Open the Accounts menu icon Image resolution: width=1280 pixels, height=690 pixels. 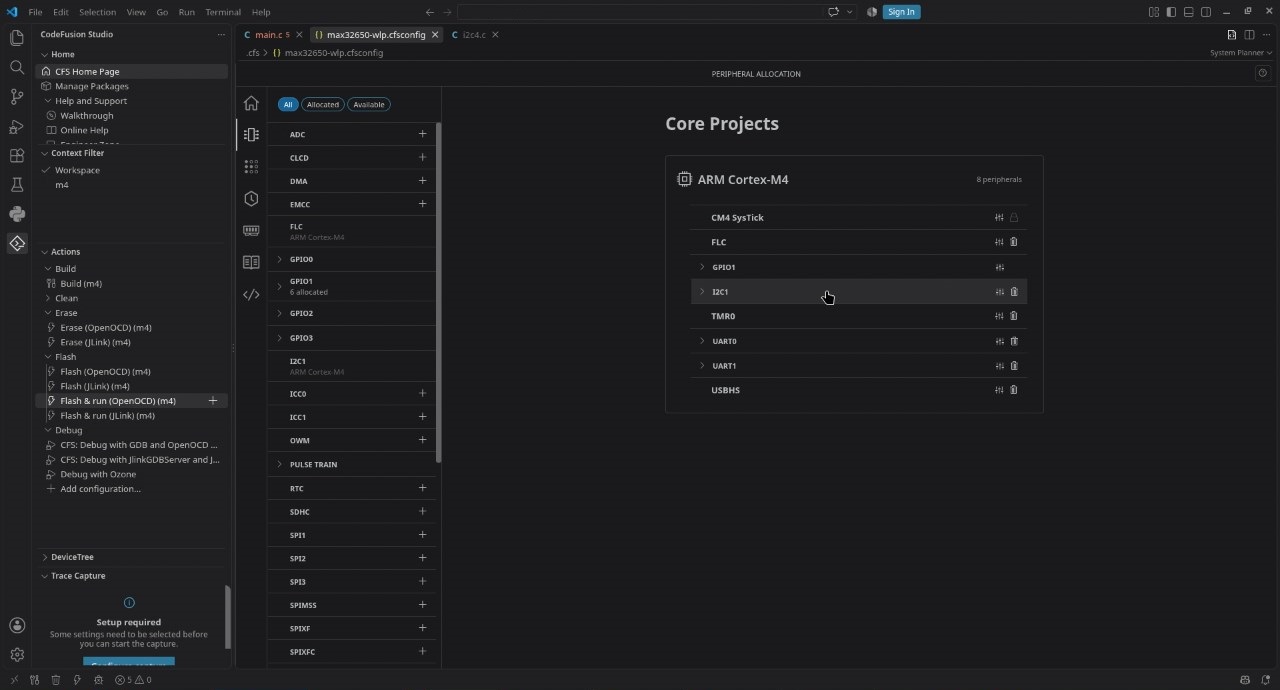(17, 626)
